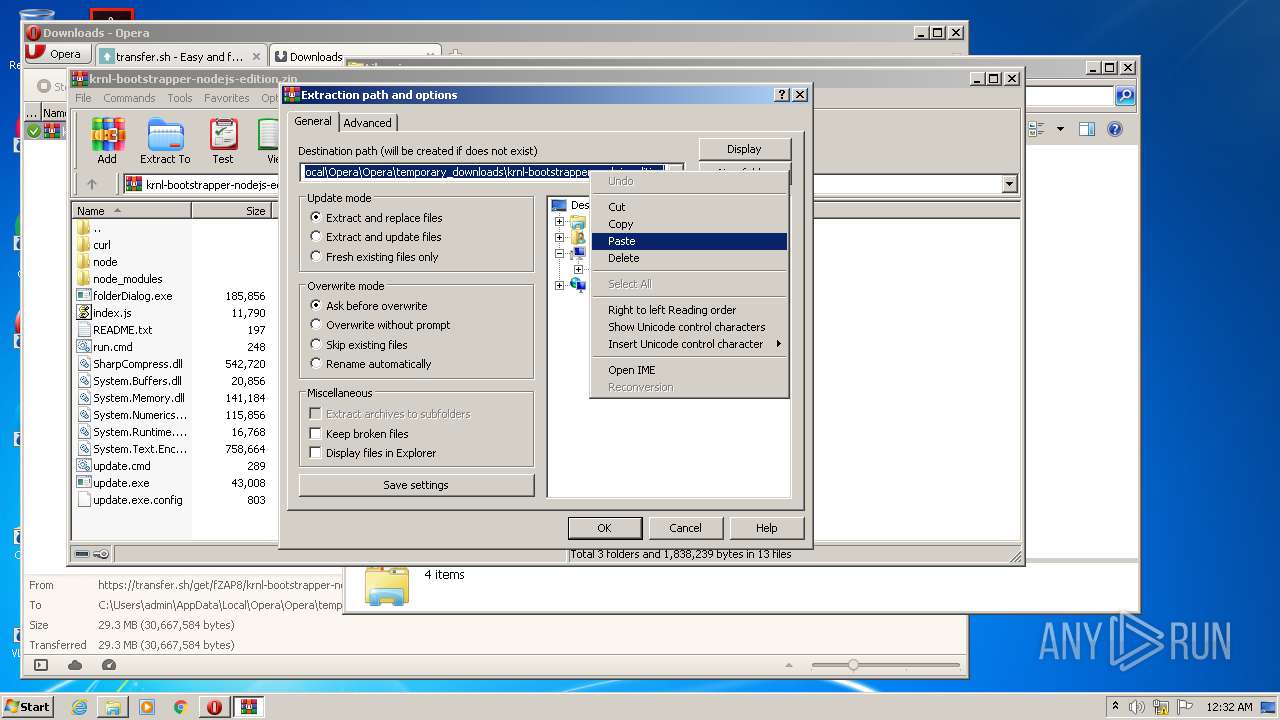The height and width of the screenshot is (720, 1280).
Task: Go up one level with arrow icon
Action: [92, 184]
